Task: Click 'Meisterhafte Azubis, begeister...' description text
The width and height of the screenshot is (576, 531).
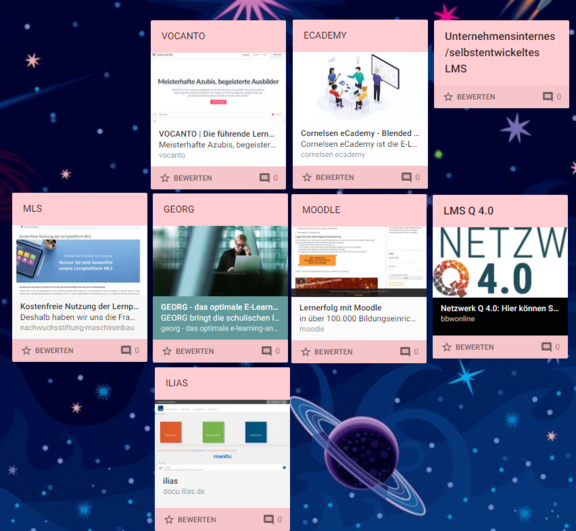Action: pyautogui.click(x=217, y=145)
